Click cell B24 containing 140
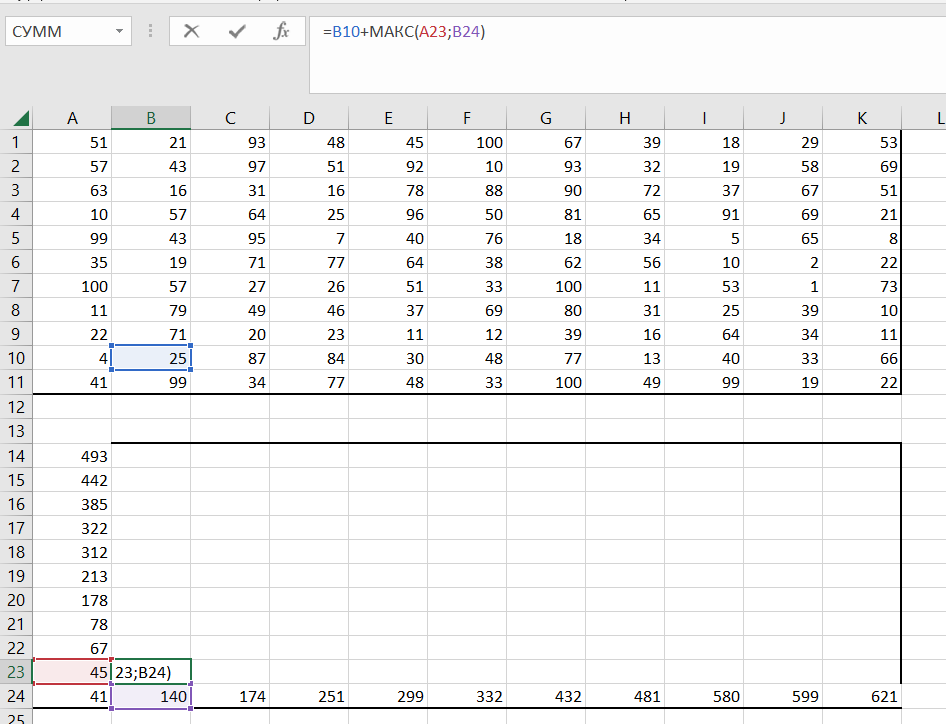The image size is (946, 724). click(x=151, y=696)
